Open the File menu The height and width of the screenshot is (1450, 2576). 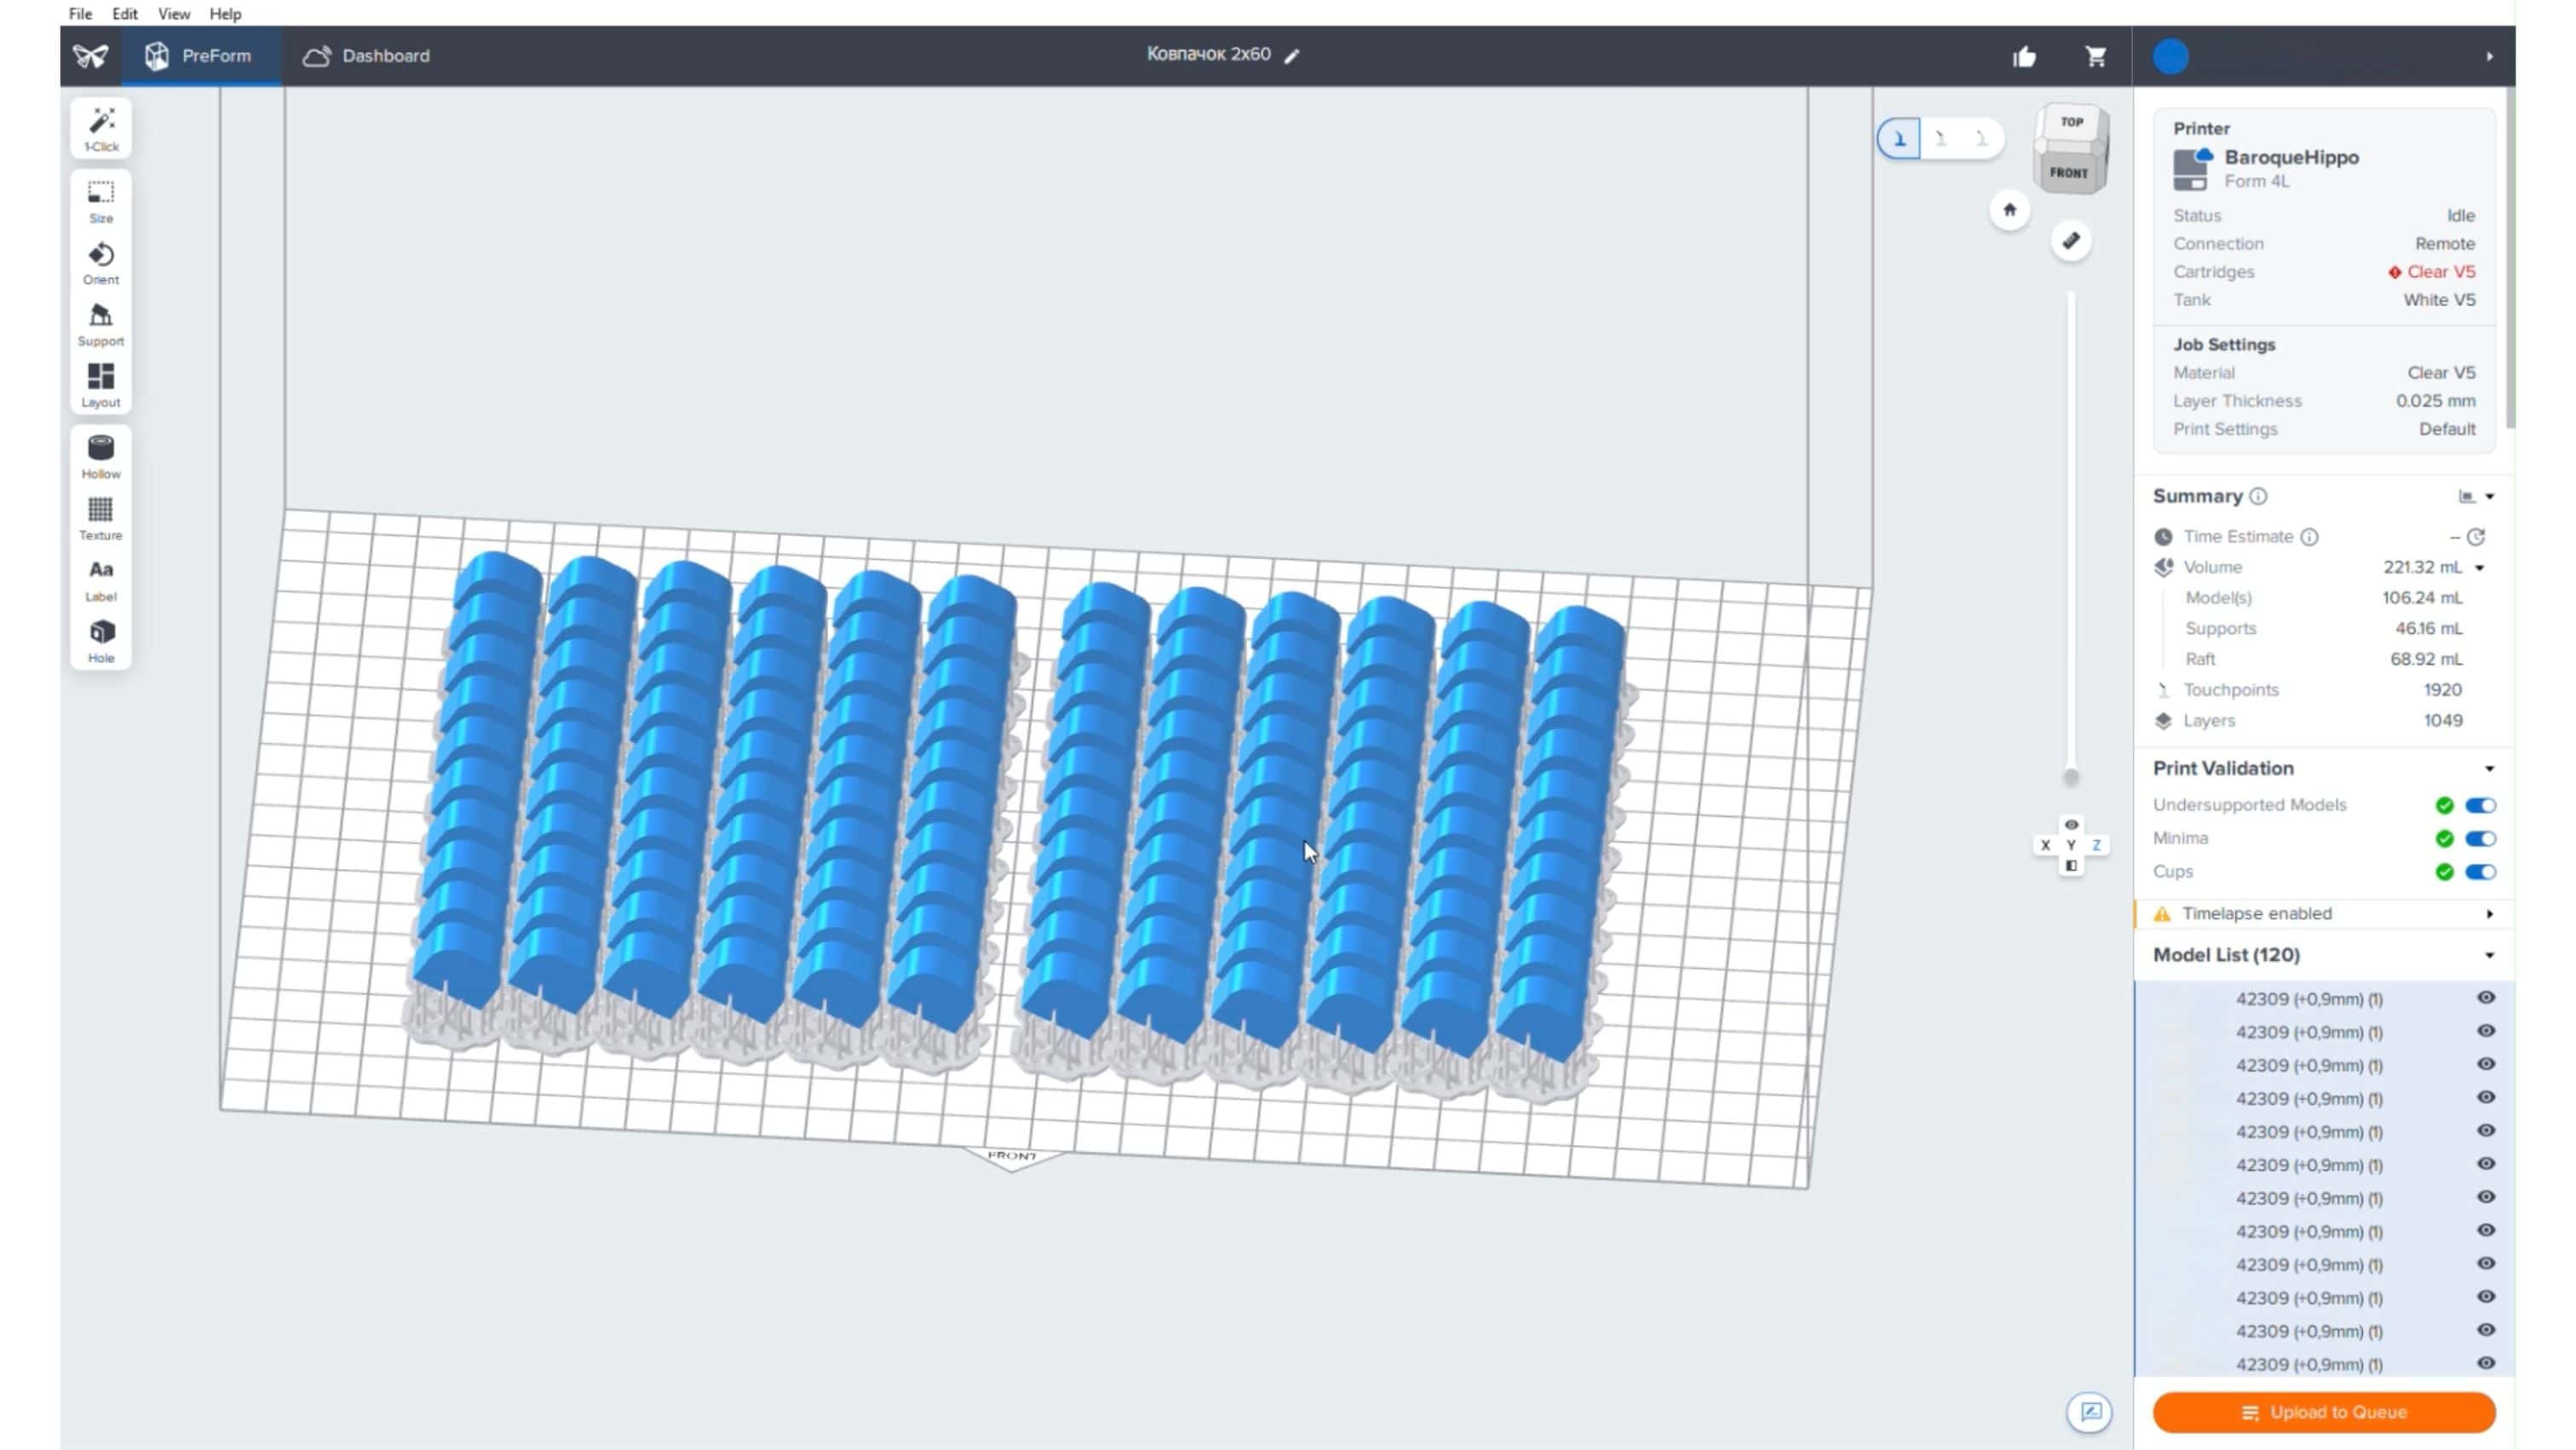pos(80,14)
